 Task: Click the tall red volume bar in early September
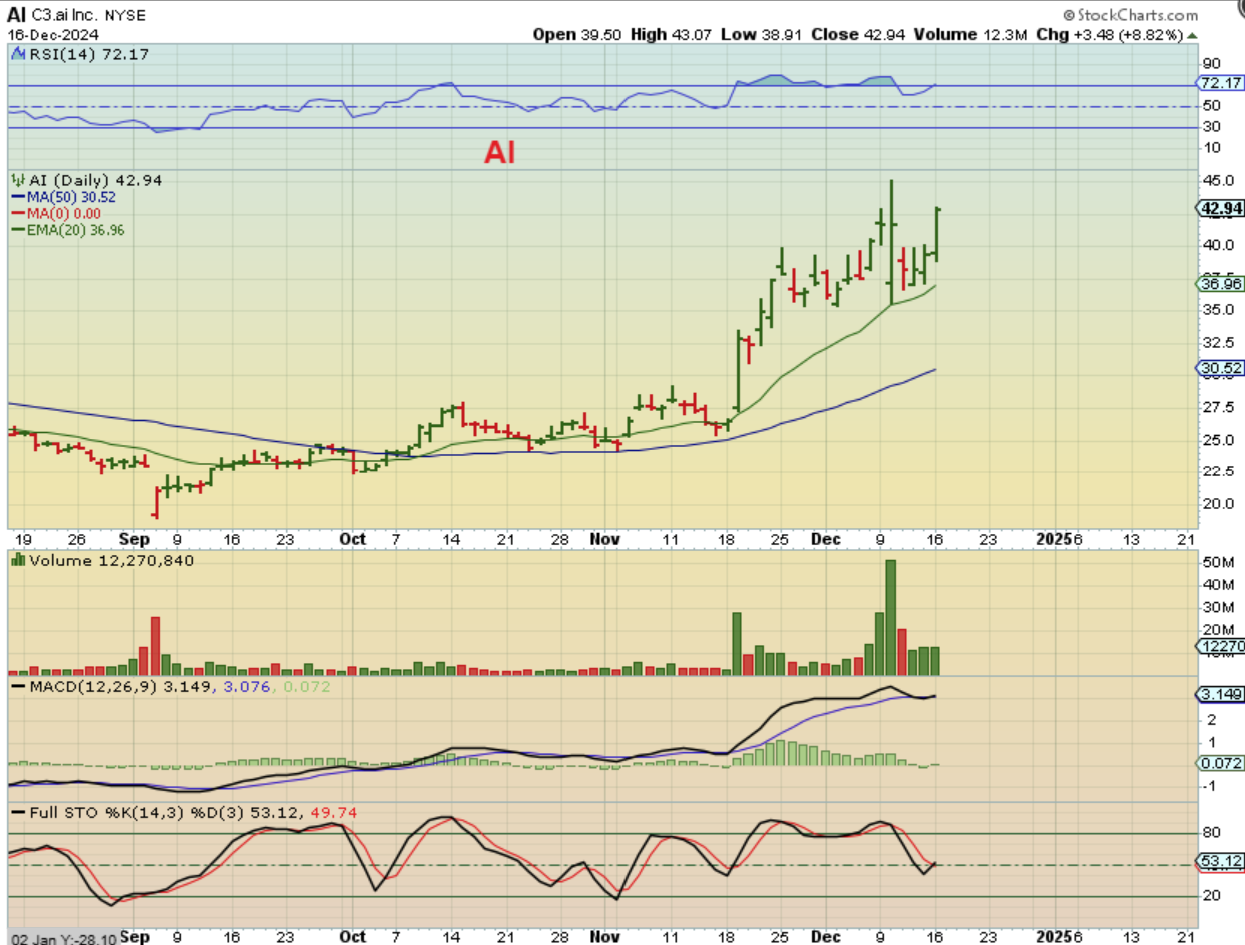[155, 645]
